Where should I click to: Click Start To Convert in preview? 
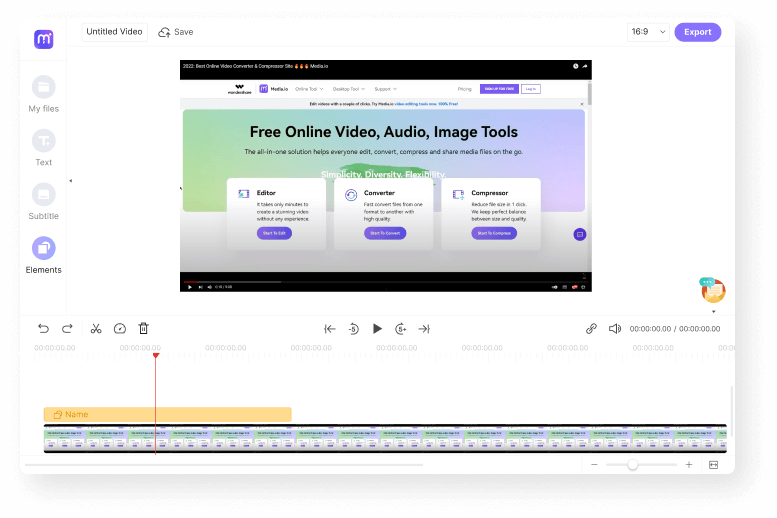pyautogui.click(x=385, y=233)
